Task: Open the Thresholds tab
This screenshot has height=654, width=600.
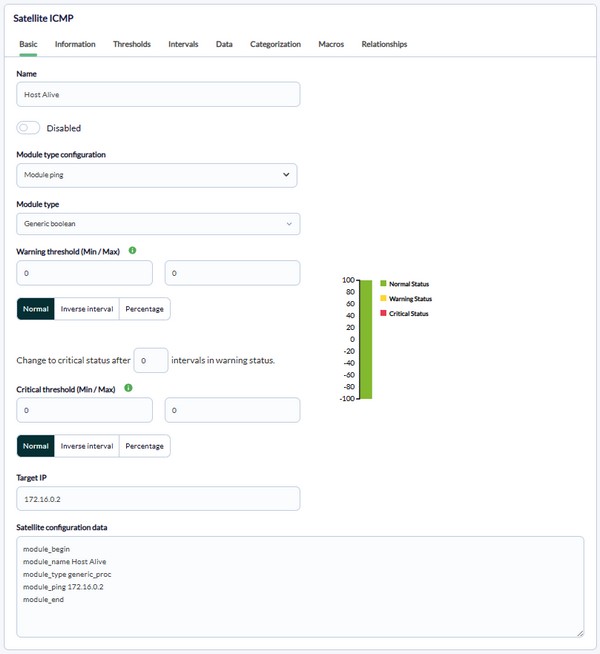Action: [x=132, y=44]
